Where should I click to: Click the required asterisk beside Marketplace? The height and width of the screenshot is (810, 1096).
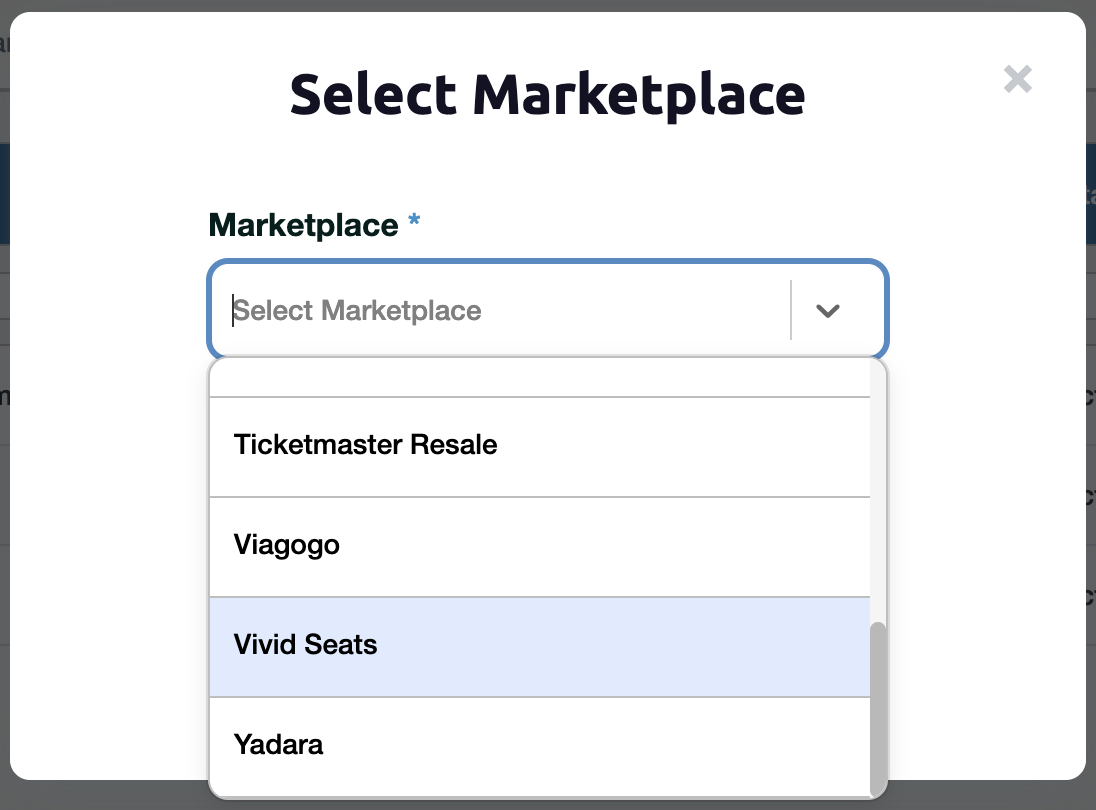tap(414, 222)
